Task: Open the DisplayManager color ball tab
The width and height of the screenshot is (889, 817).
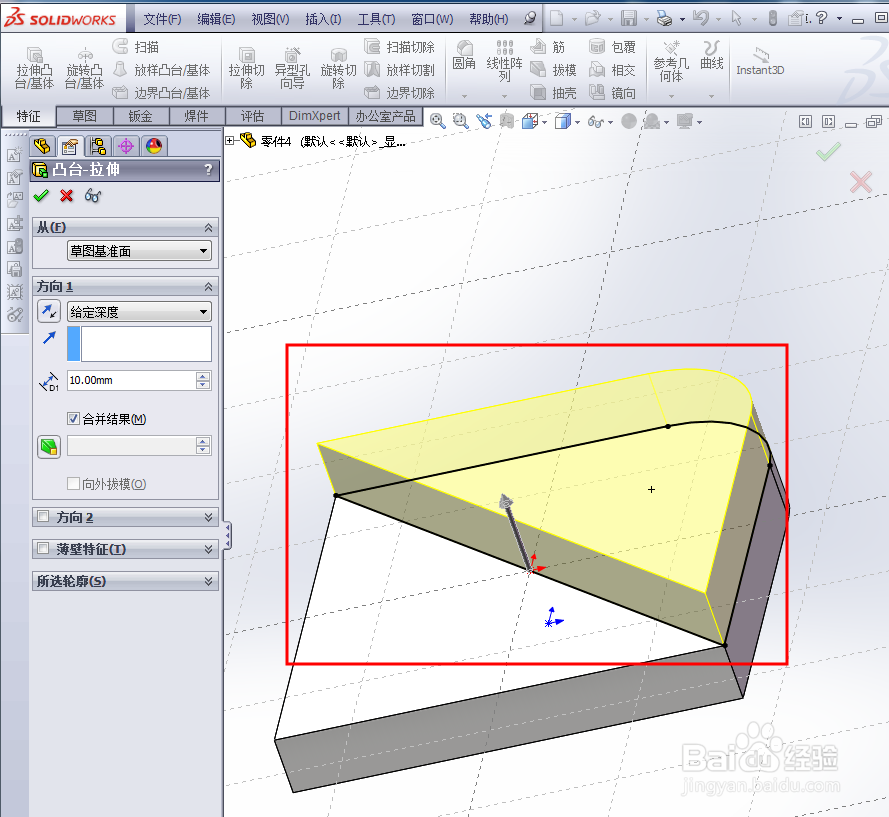Action: [154, 146]
